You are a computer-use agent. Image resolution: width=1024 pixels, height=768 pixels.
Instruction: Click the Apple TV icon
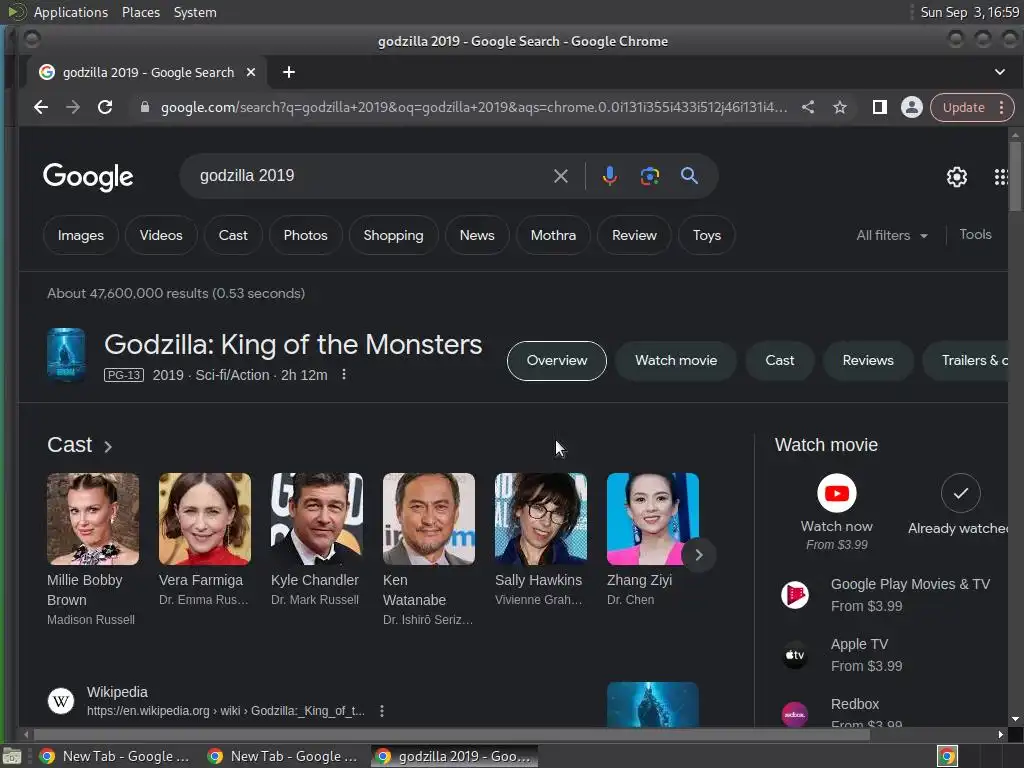(795, 655)
